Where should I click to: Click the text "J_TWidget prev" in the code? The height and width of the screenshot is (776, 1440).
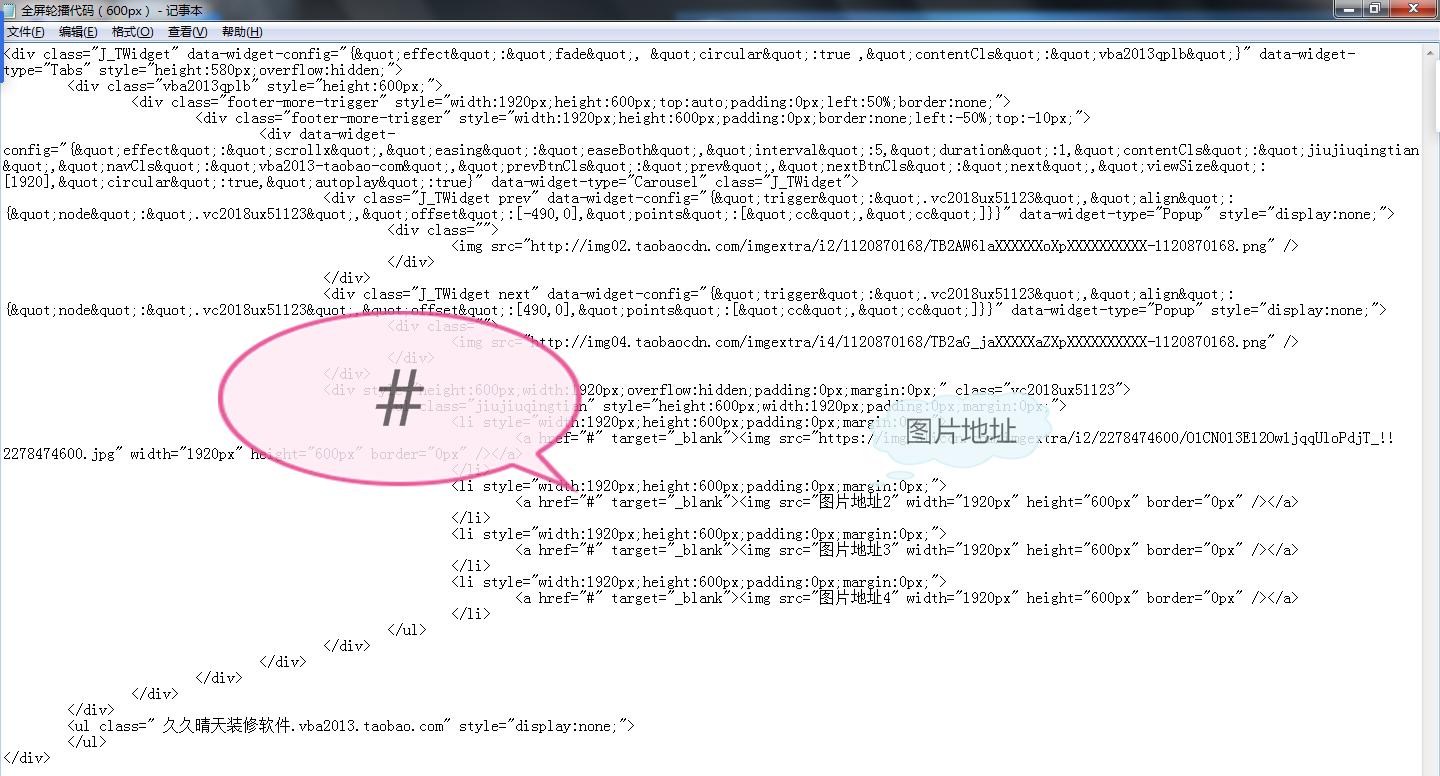tap(475, 198)
